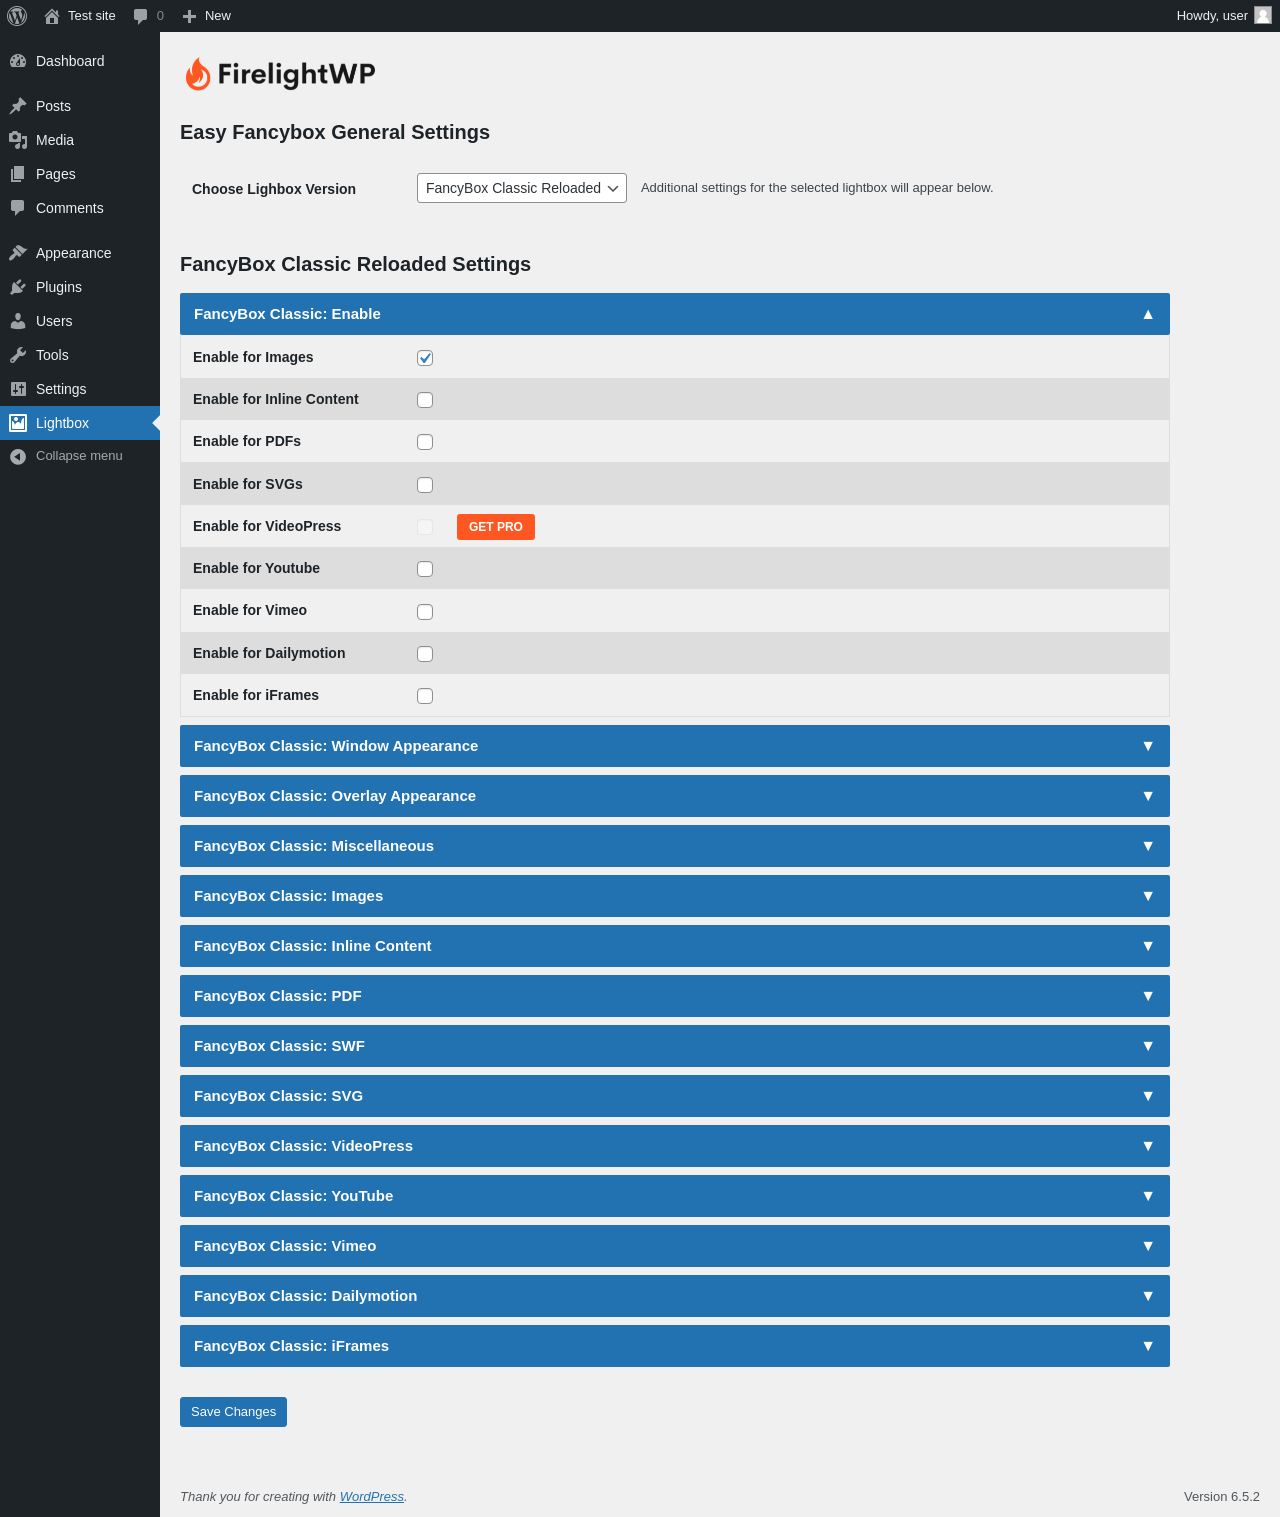This screenshot has height=1517, width=1280.
Task: Expand FancyBox Classic: Dailymotion section
Action: (675, 1296)
